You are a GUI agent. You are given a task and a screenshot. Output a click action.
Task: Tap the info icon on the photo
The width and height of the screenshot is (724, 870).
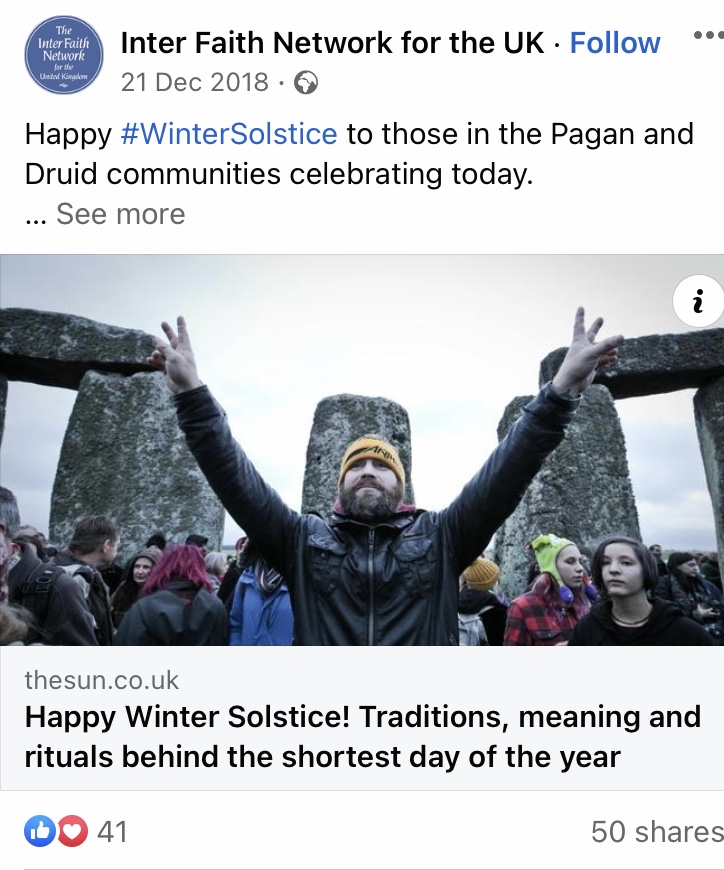click(699, 300)
